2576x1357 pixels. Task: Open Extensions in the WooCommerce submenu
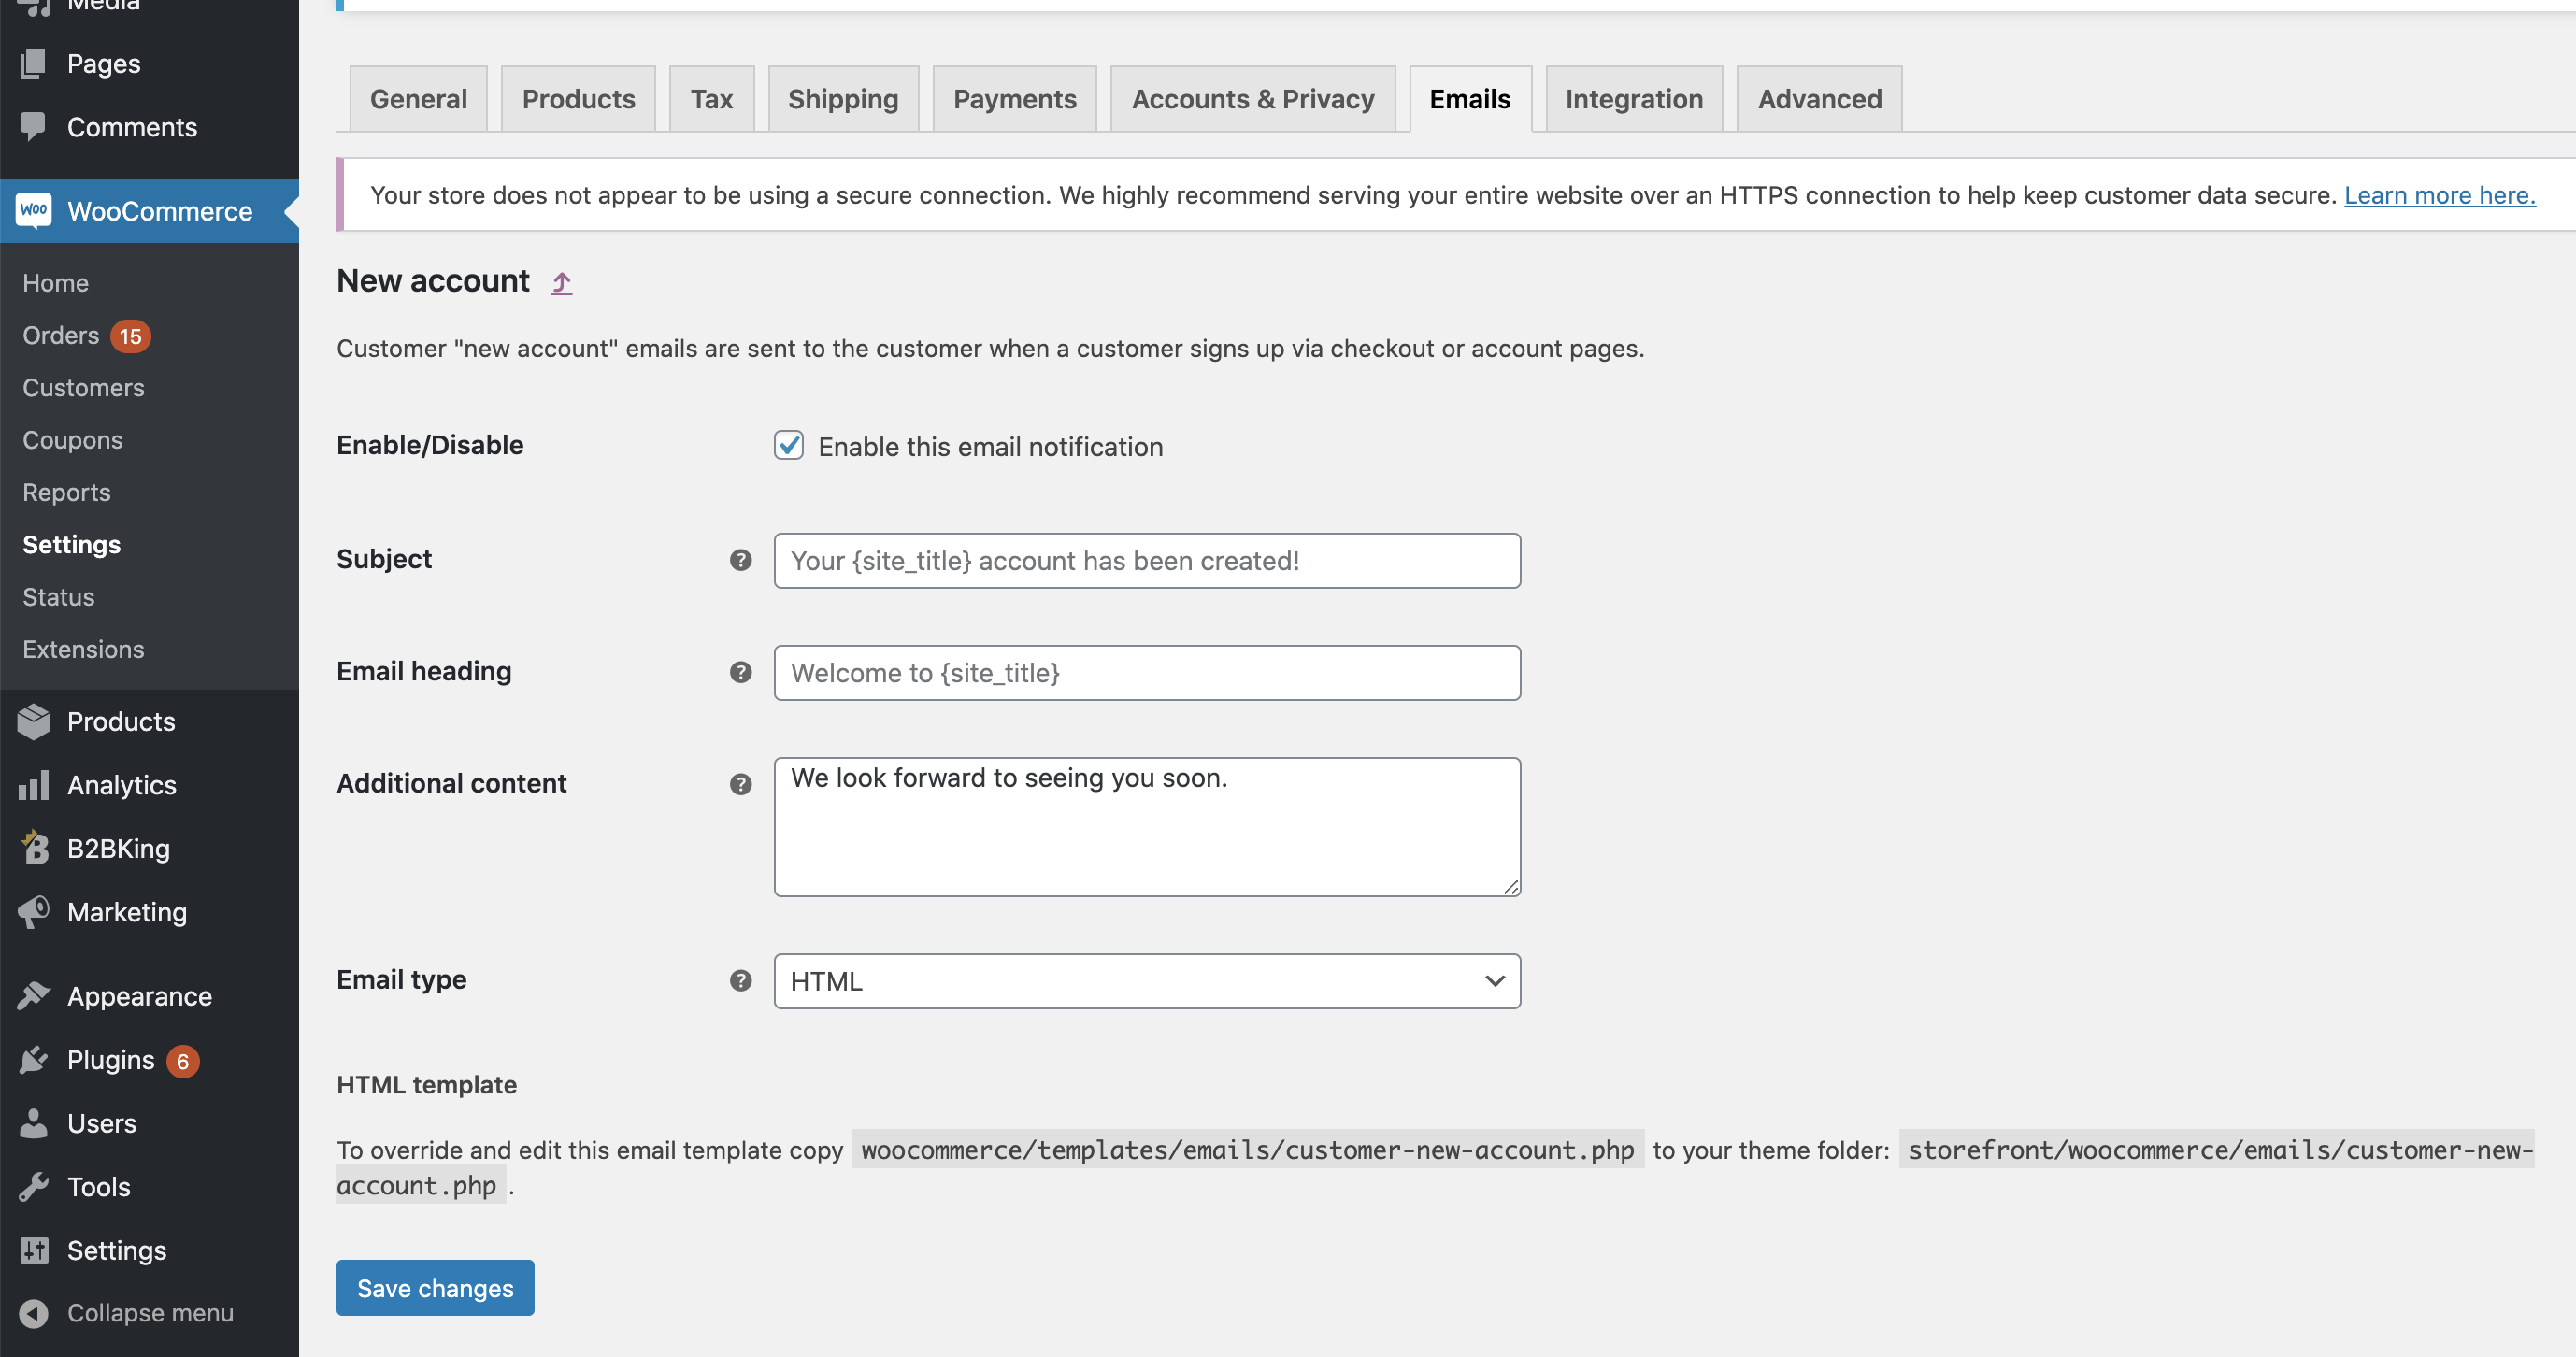point(83,649)
